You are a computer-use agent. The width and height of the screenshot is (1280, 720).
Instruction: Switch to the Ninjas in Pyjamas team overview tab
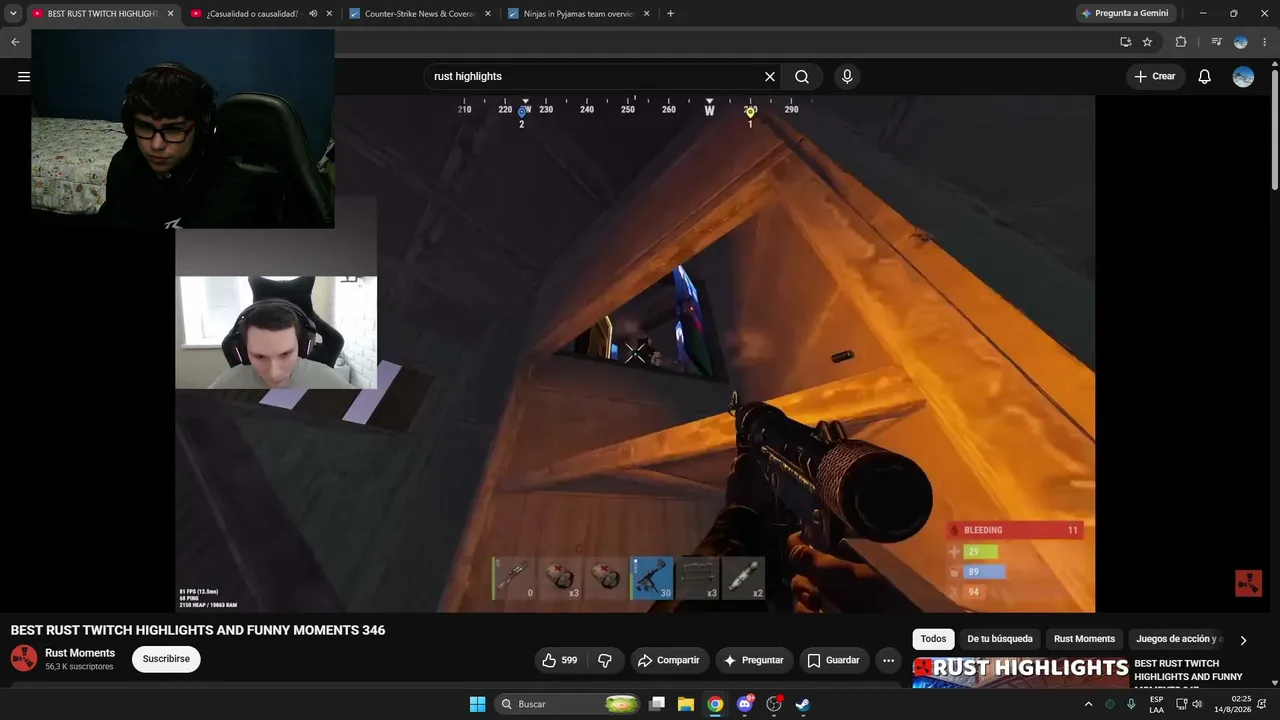(579, 14)
